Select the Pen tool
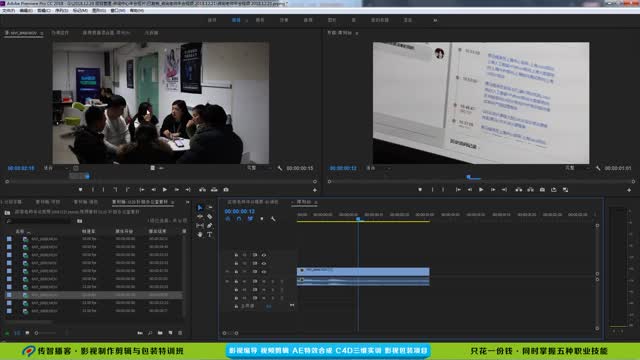Viewport: 640px width, 360px height. [209, 226]
